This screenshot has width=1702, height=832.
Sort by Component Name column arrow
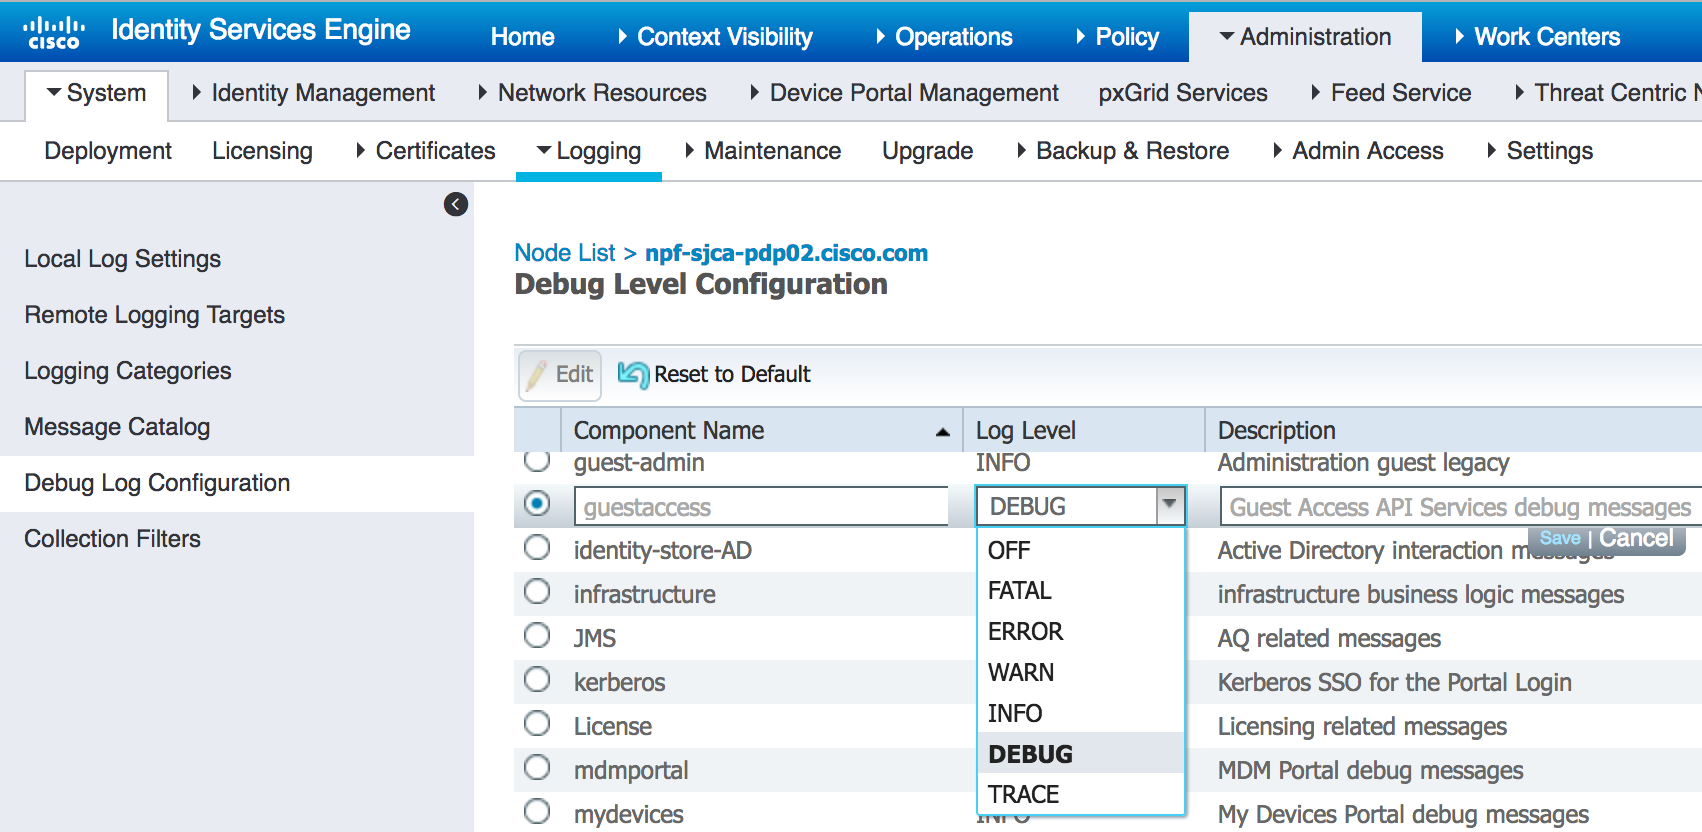click(942, 432)
